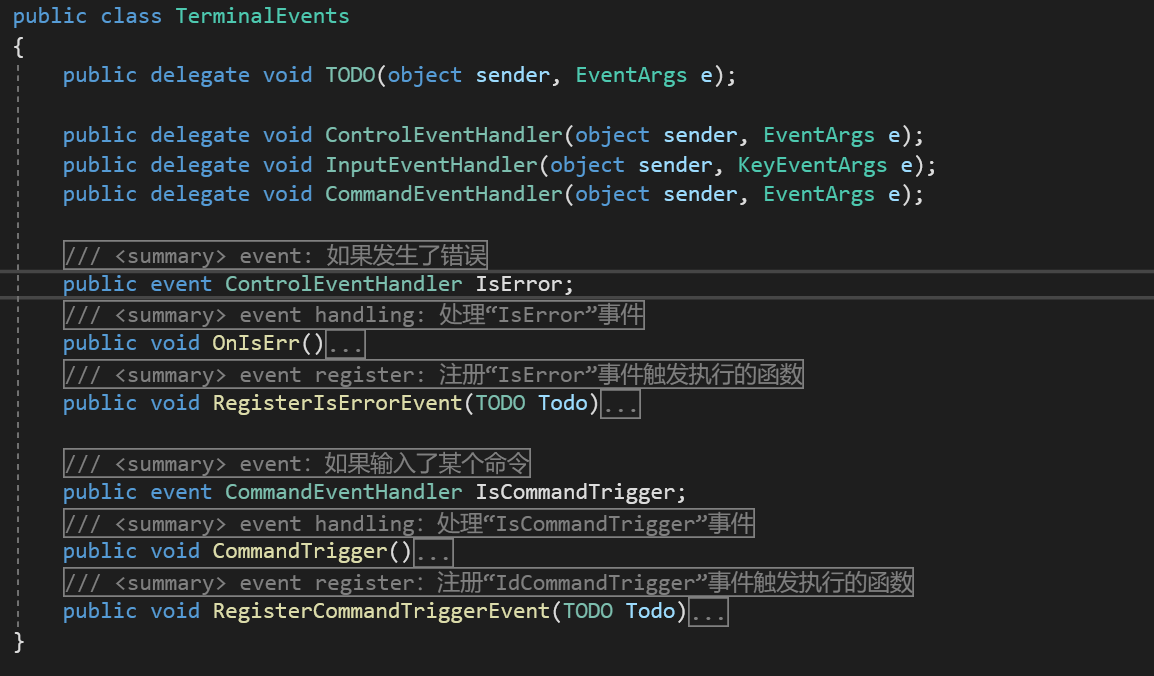
Task: Click the ControlEventHandler delegate declaration name
Action: 444,135
